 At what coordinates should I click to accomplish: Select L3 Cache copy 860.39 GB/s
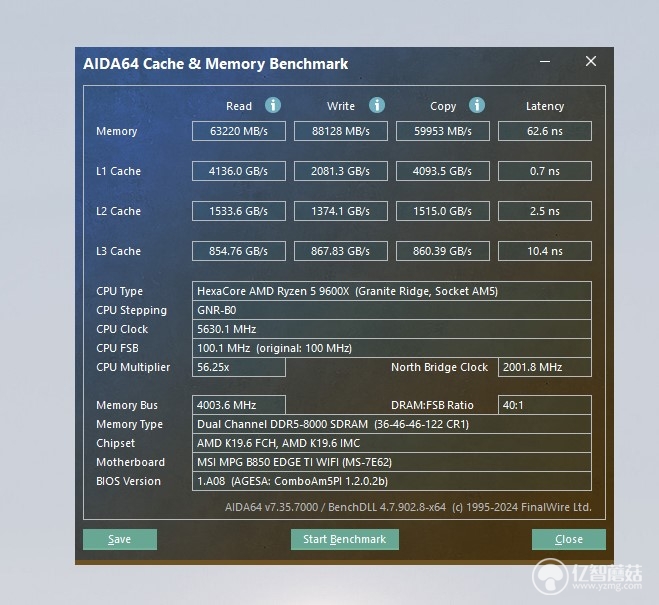pyautogui.click(x=443, y=251)
